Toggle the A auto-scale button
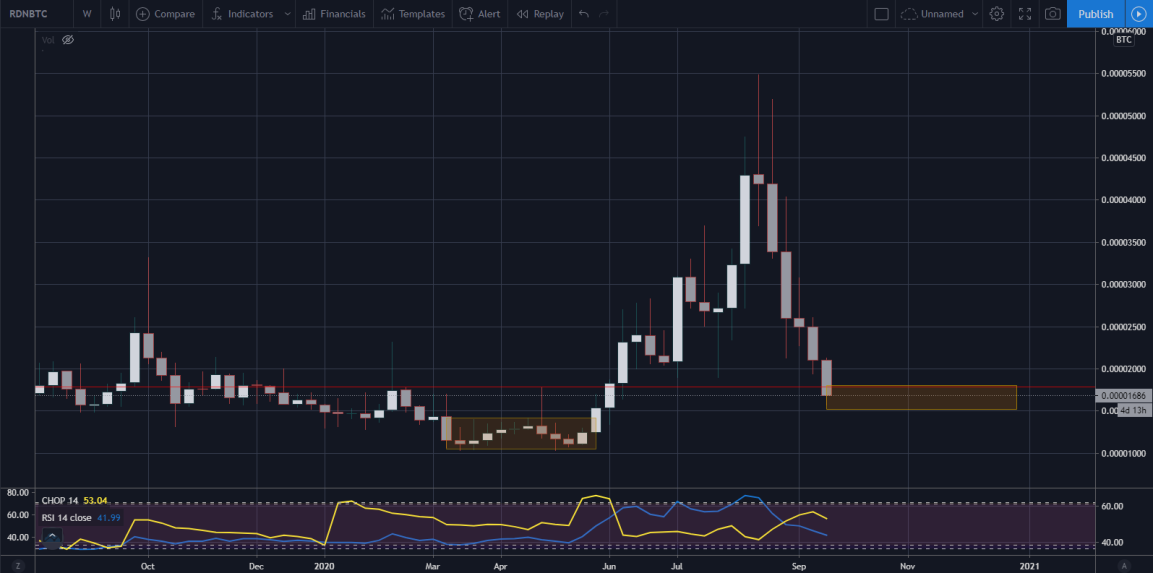 tap(1124, 566)
